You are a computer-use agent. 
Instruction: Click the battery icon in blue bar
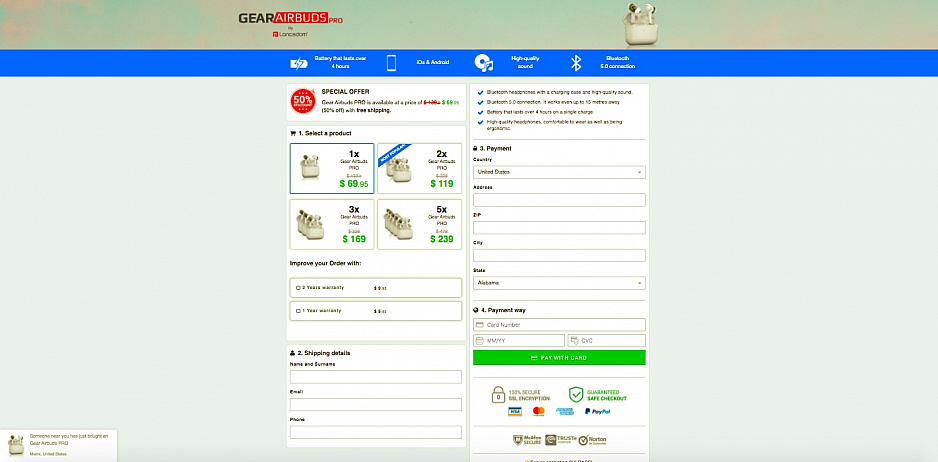(x=299, y=63)
